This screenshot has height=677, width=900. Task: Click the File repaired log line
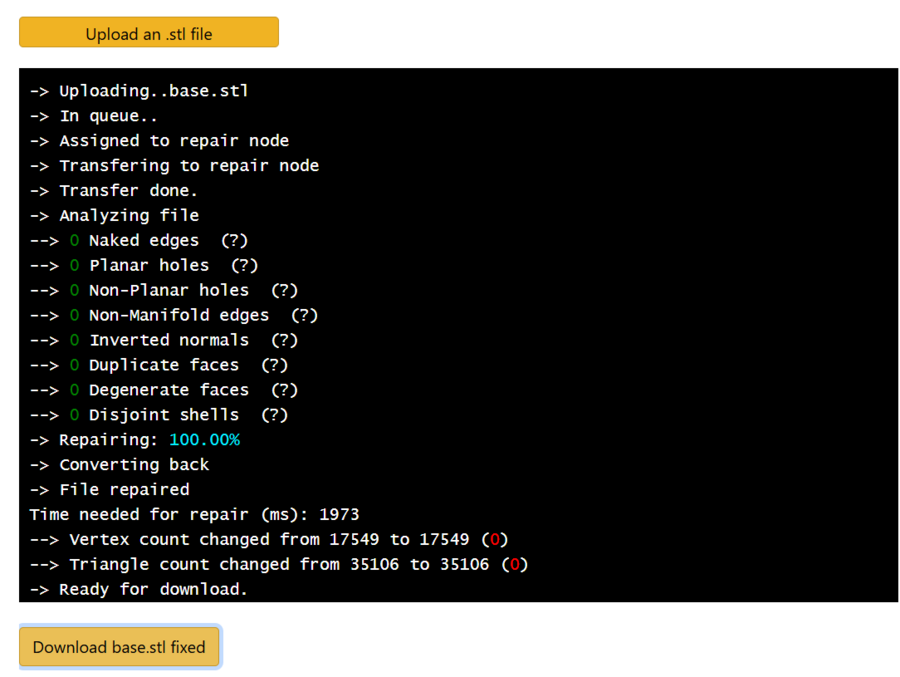click(x=109, y=489)
